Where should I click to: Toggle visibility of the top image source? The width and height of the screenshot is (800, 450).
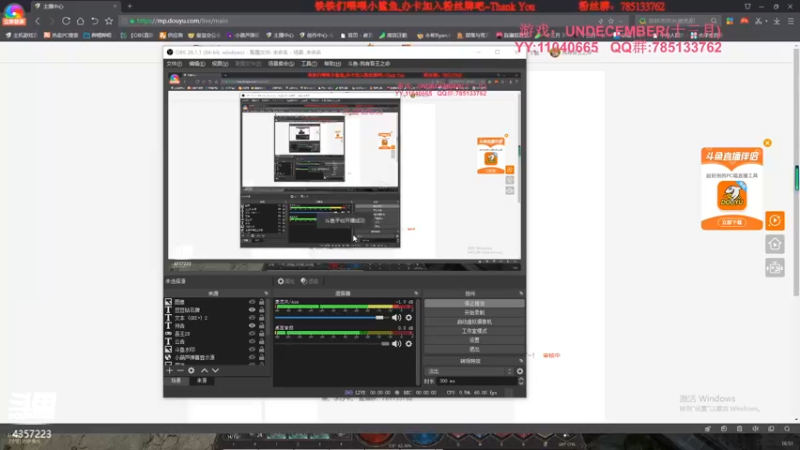(x=252, y=302)
